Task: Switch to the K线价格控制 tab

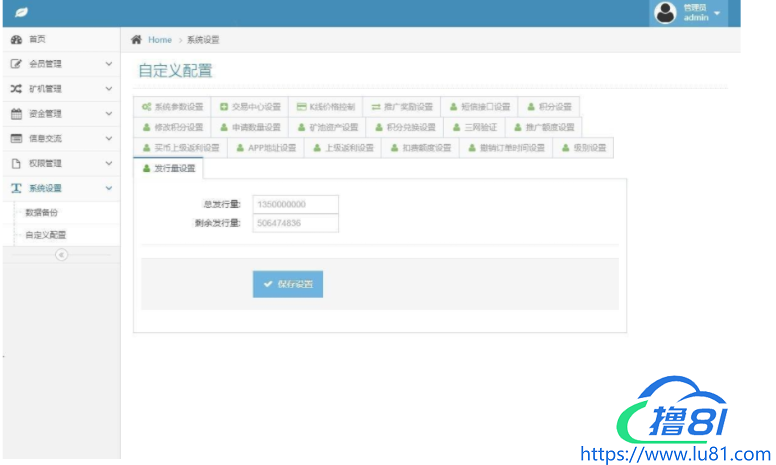Action: coord(325,106)
